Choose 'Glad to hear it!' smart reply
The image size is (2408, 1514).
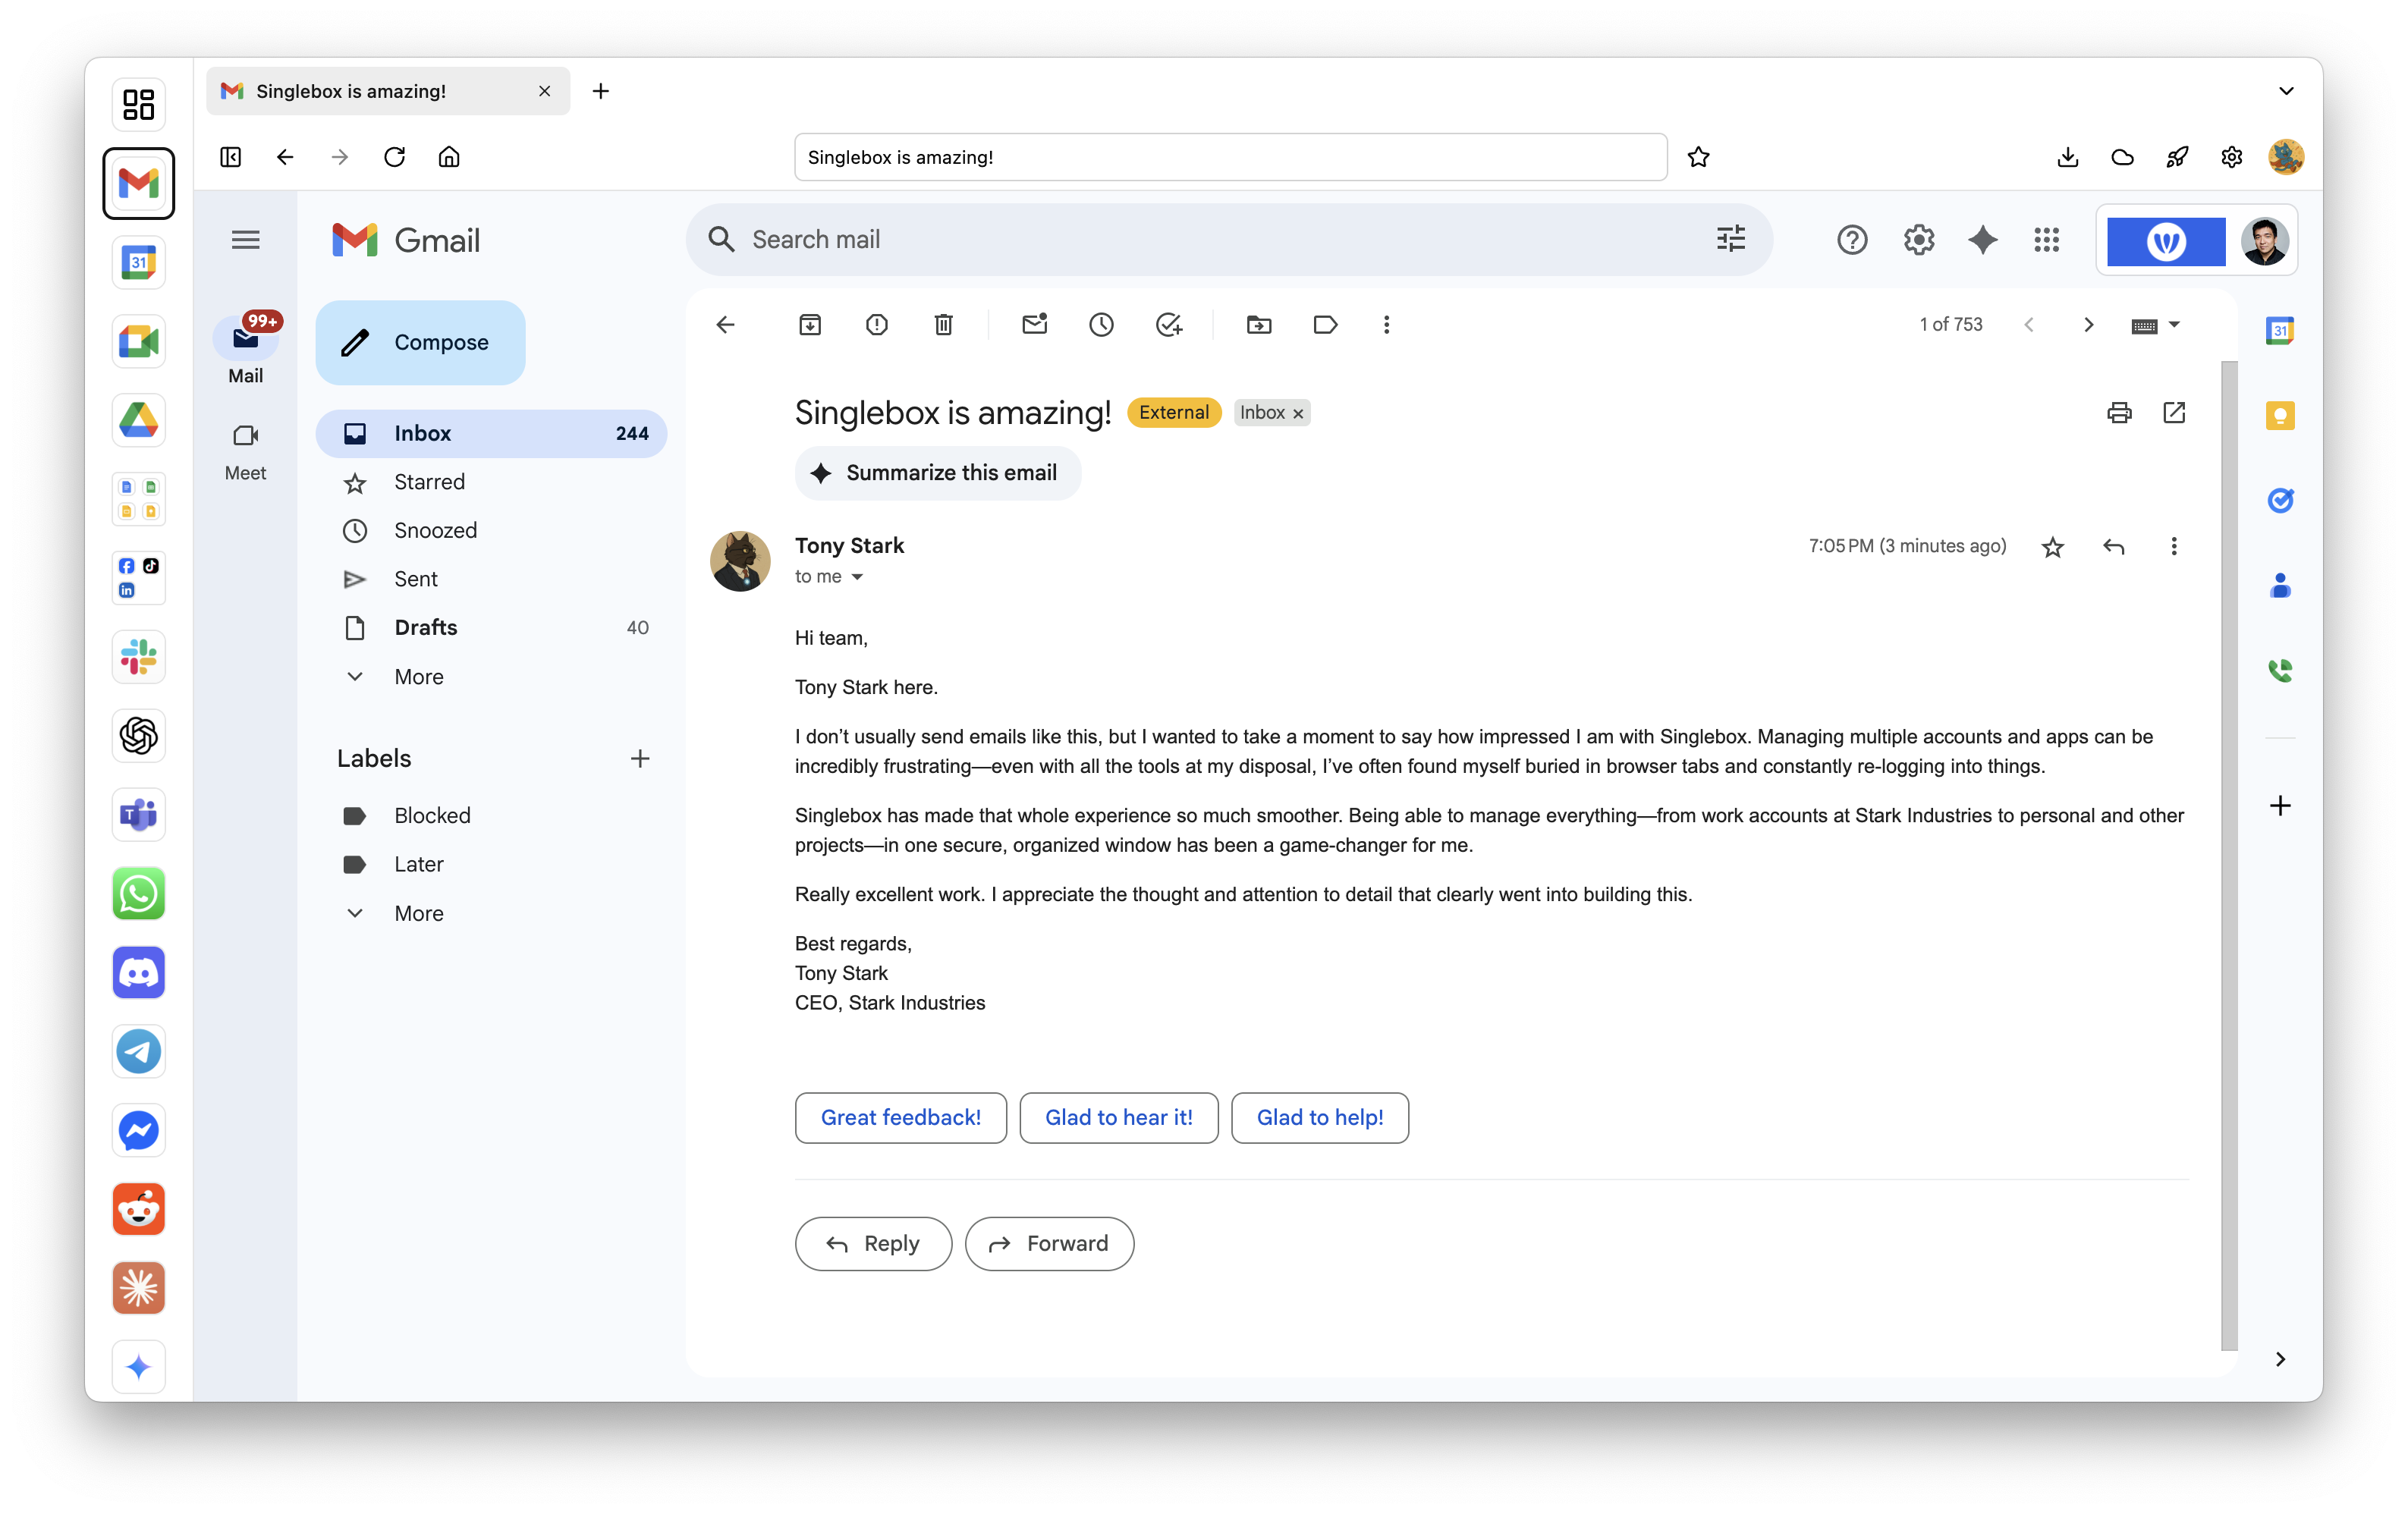click(x=1118, y=1117)
